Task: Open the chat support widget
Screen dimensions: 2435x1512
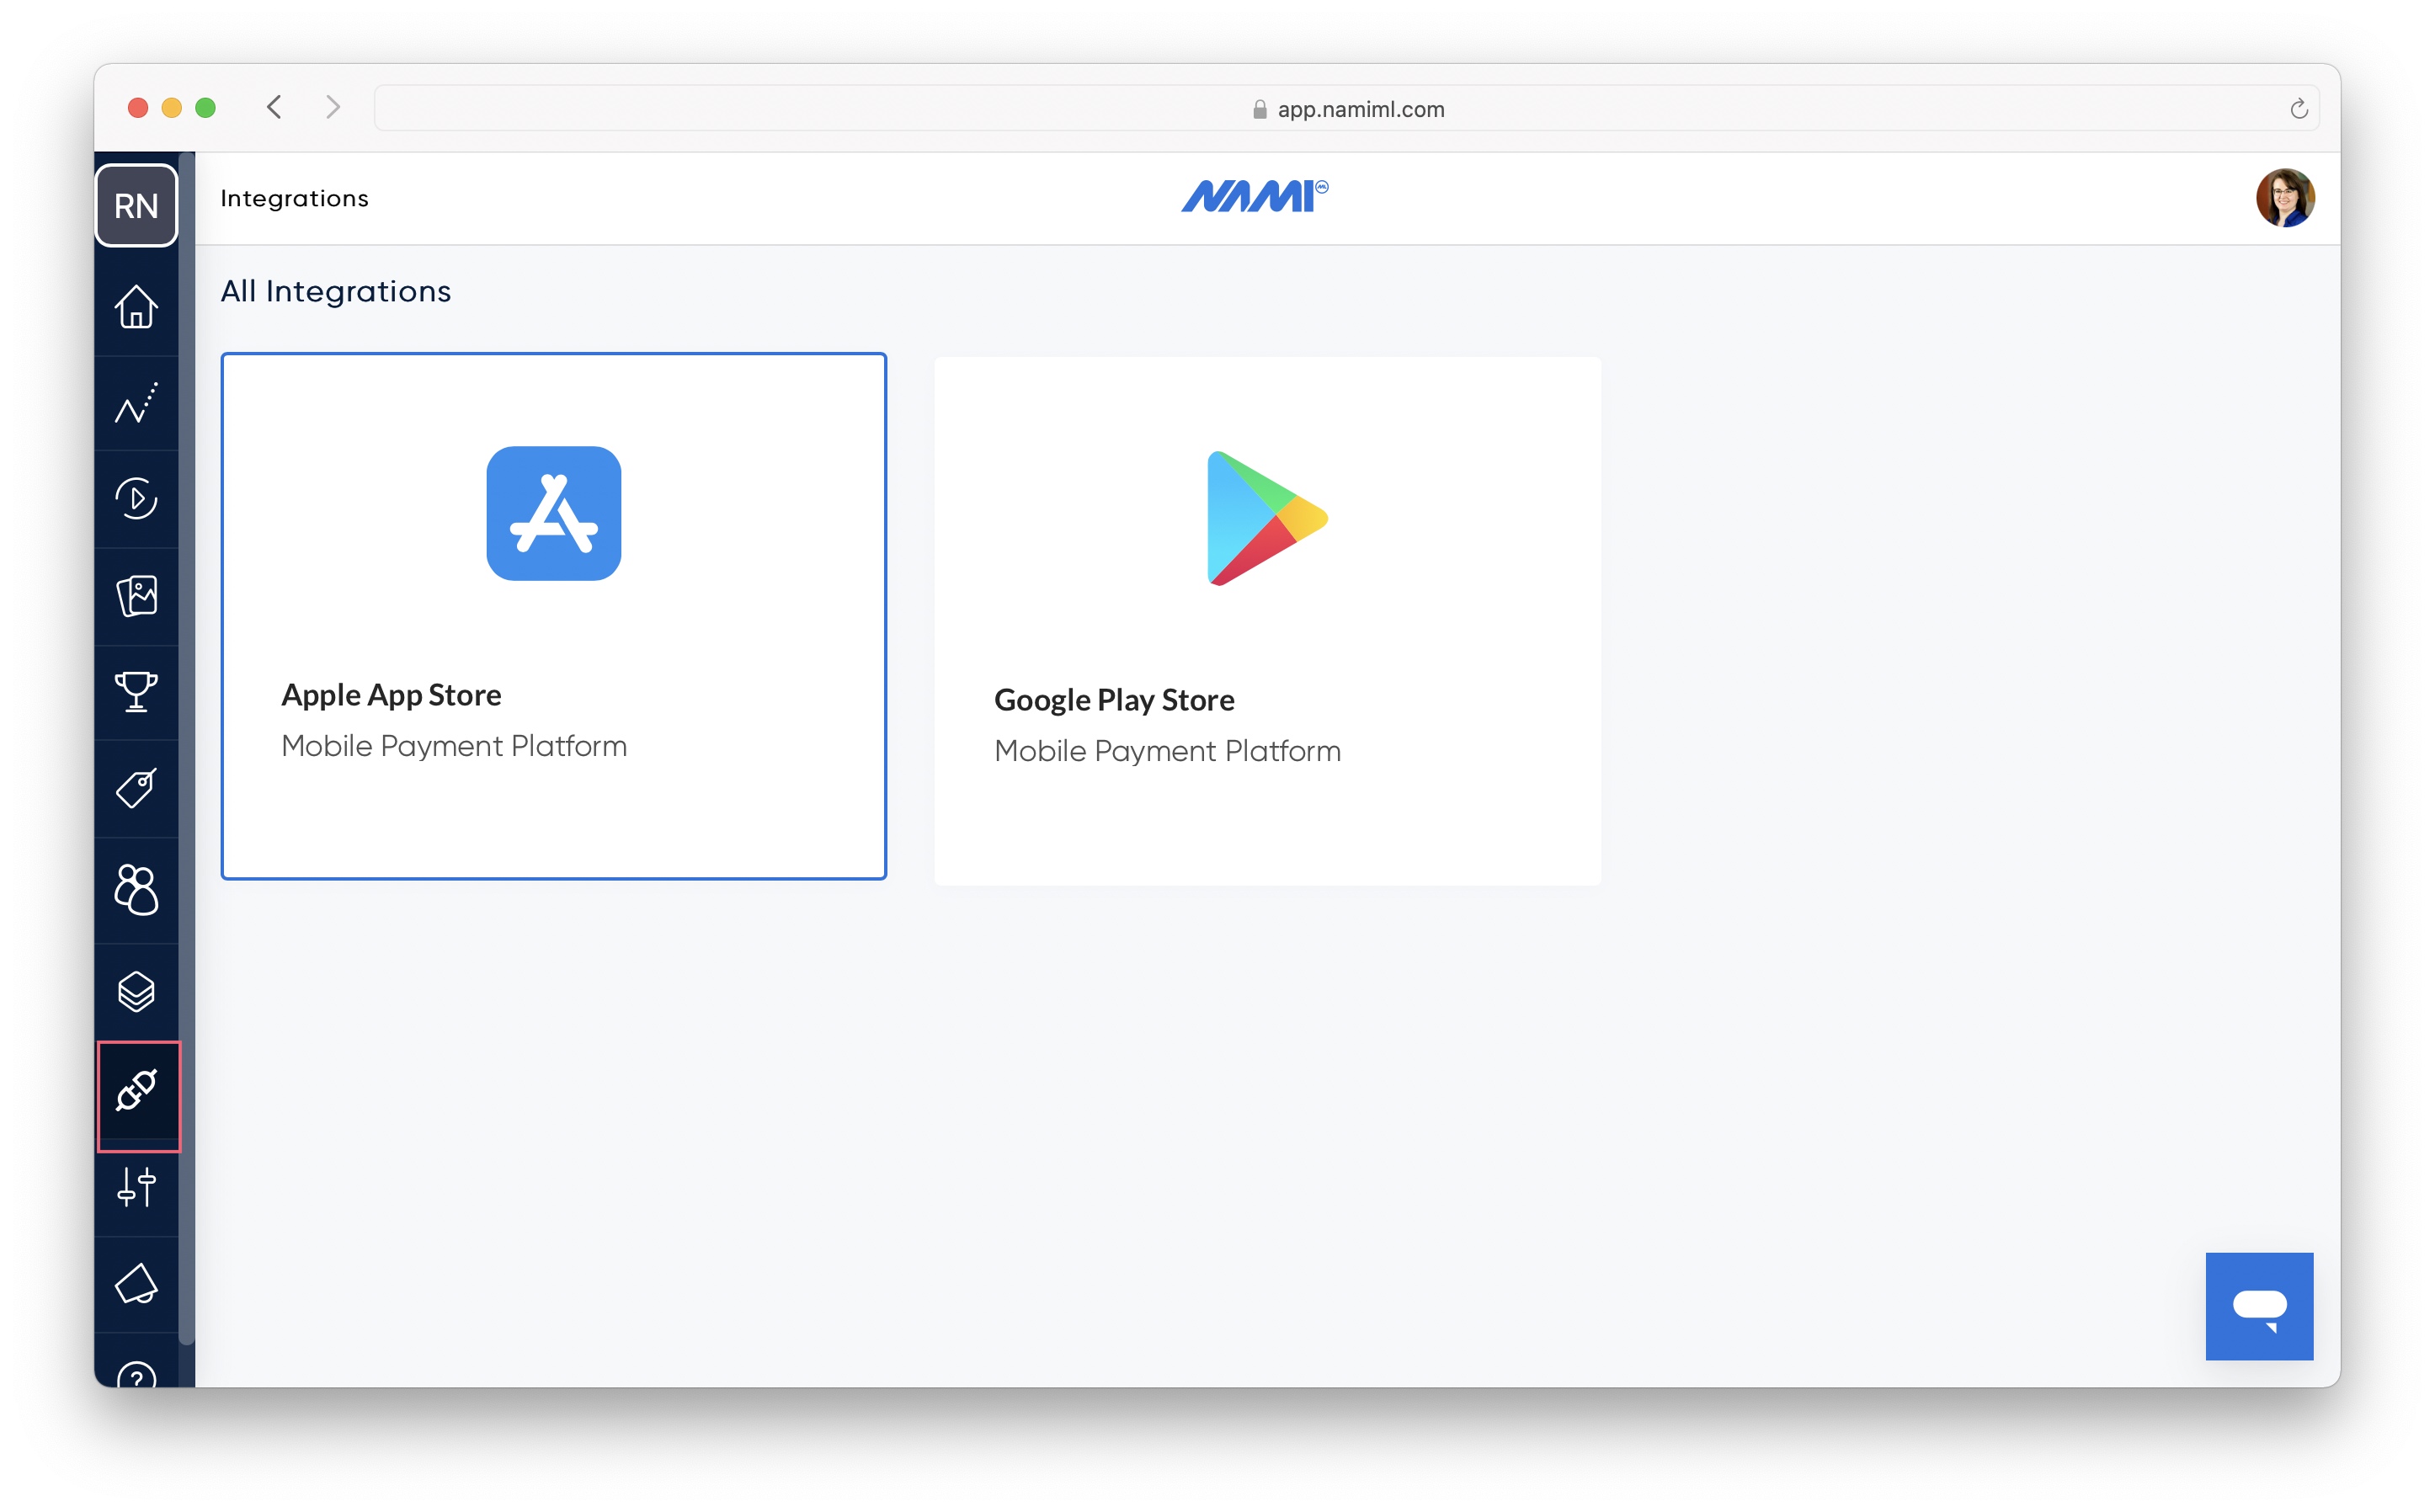Action: point(2259,1306)
